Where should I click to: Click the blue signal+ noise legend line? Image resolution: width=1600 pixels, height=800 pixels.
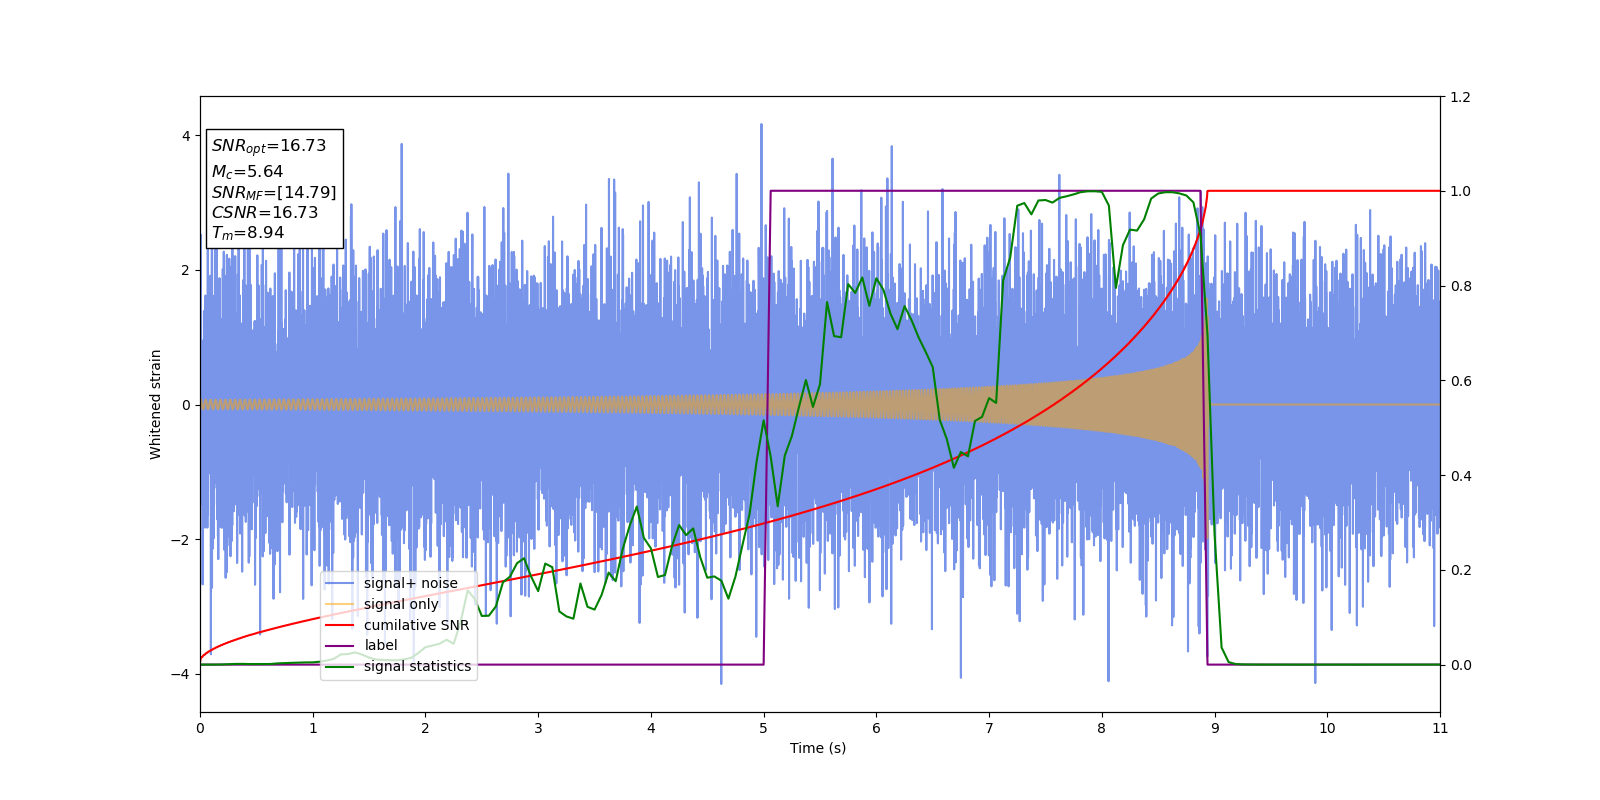[x=340, y=583]
